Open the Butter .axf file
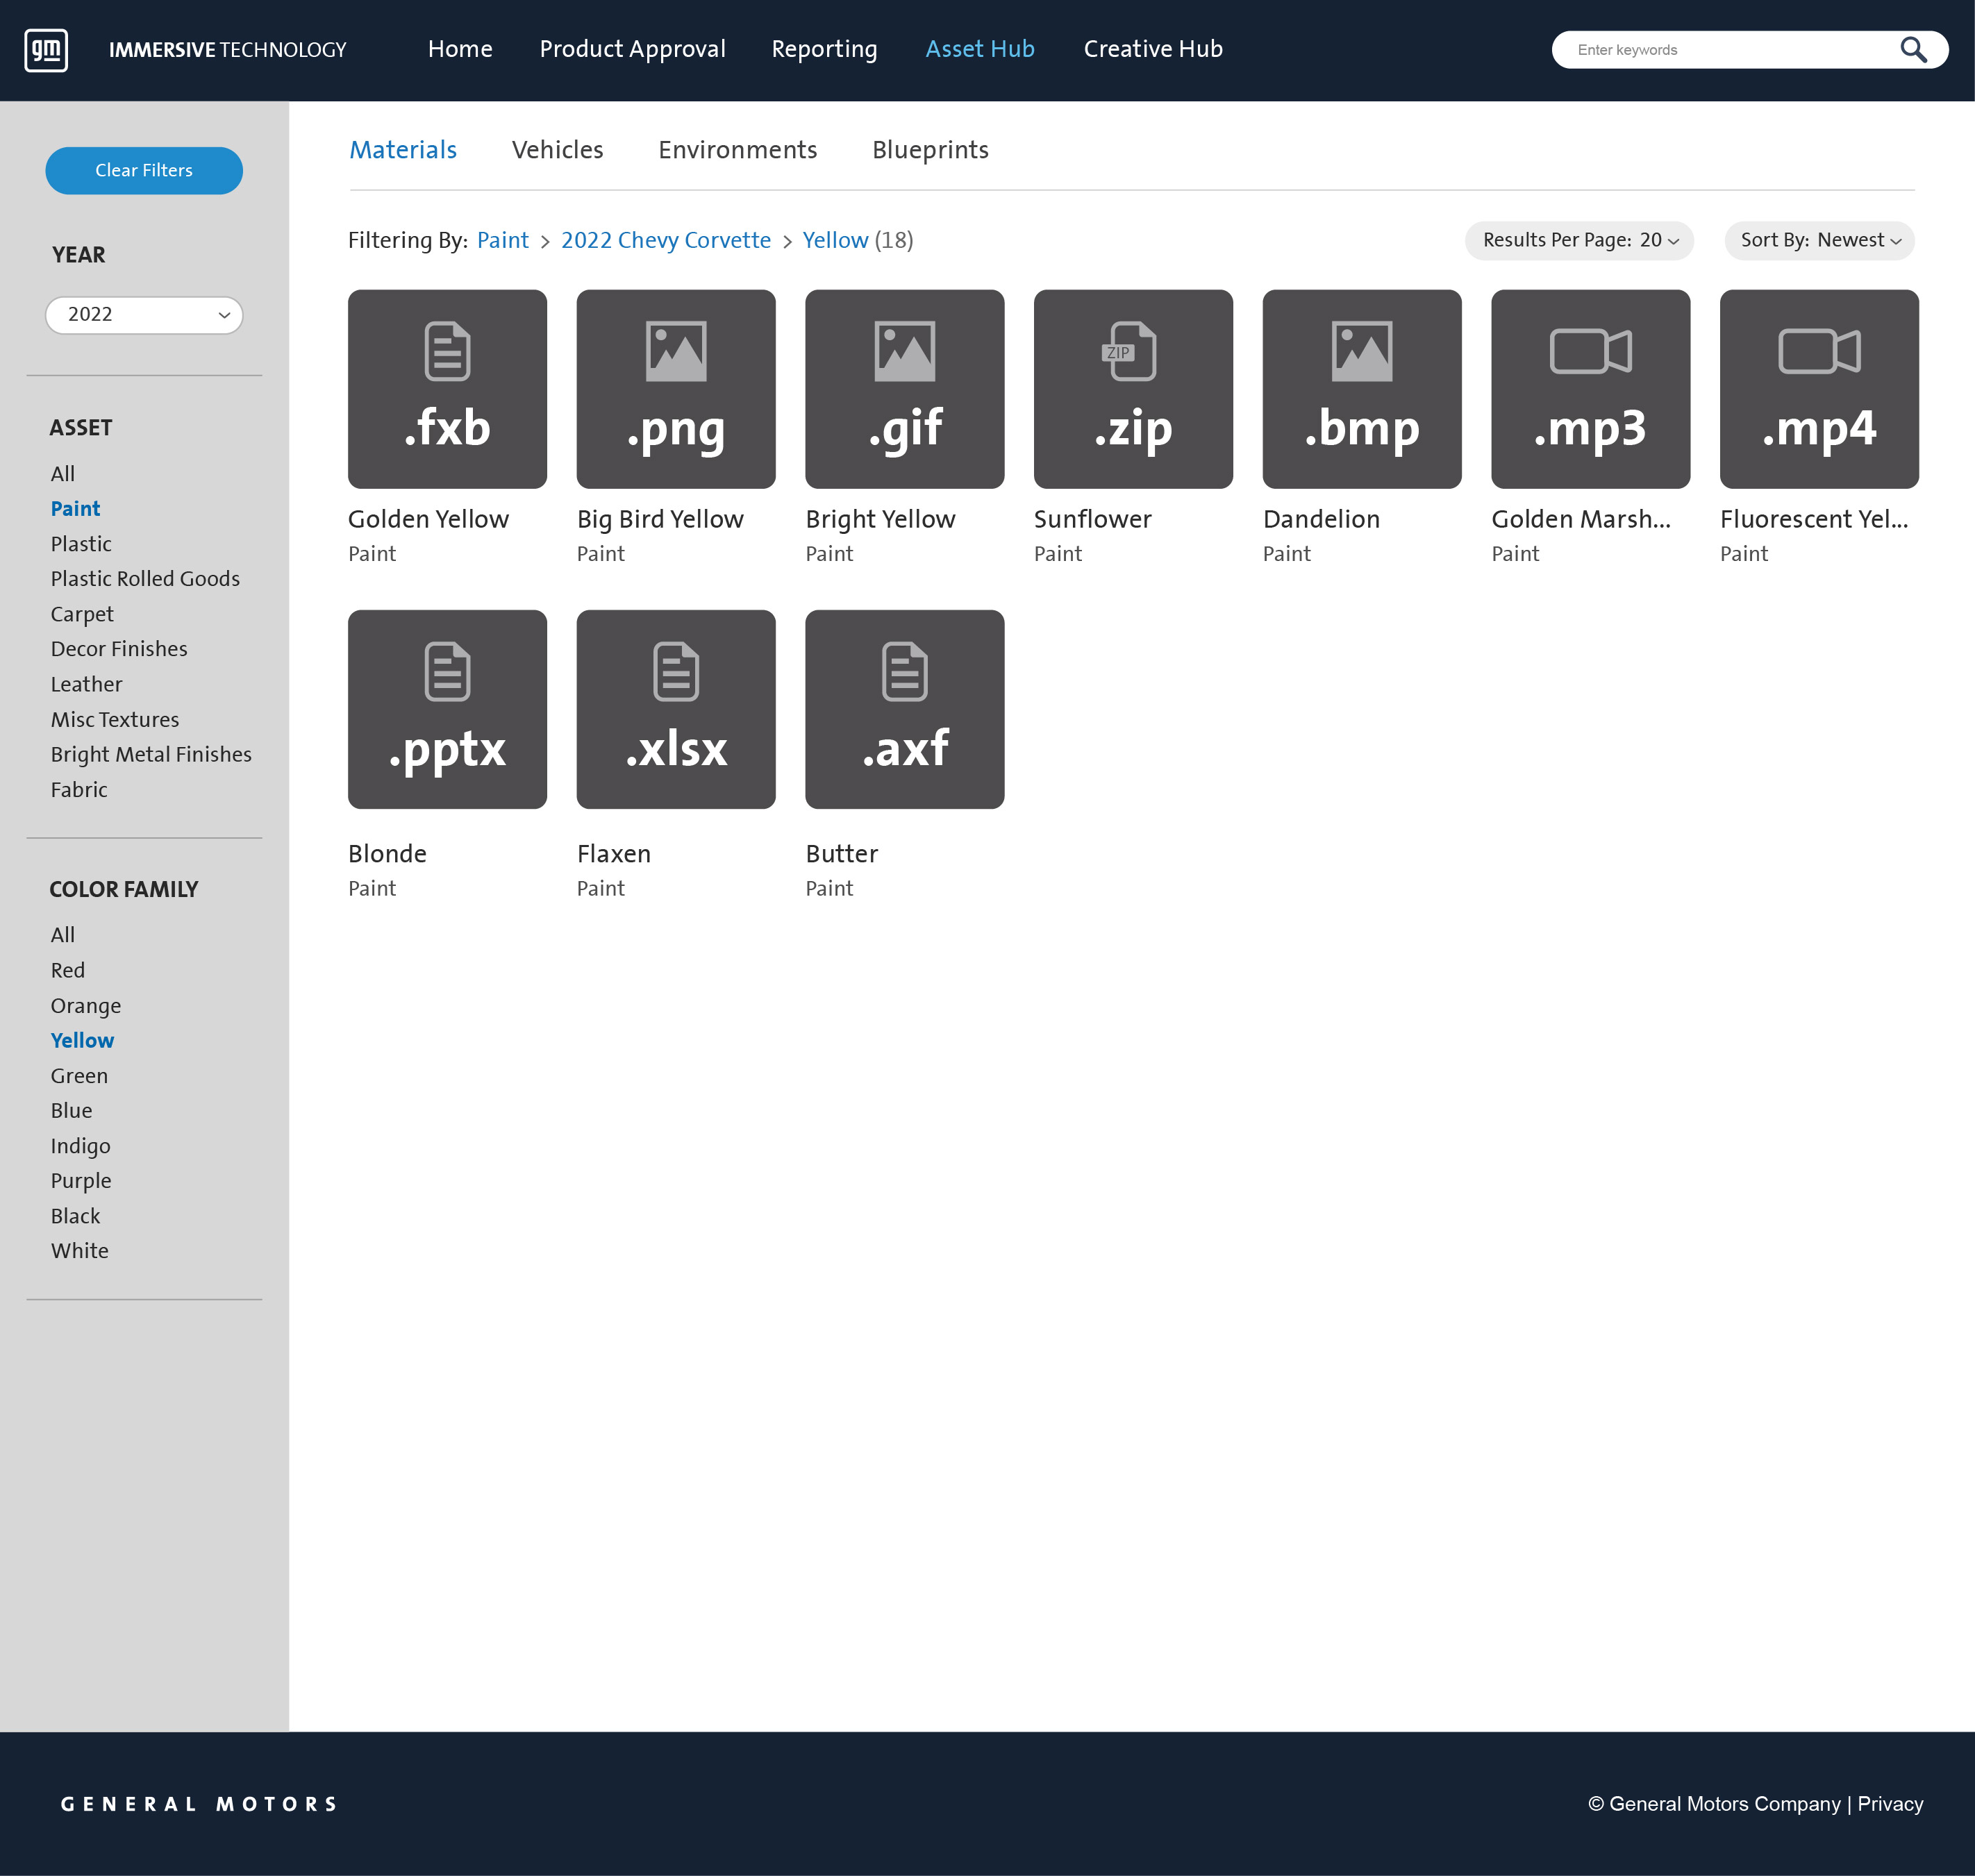The height and width of the screenshot is (1876, 1975). [904, 709]
